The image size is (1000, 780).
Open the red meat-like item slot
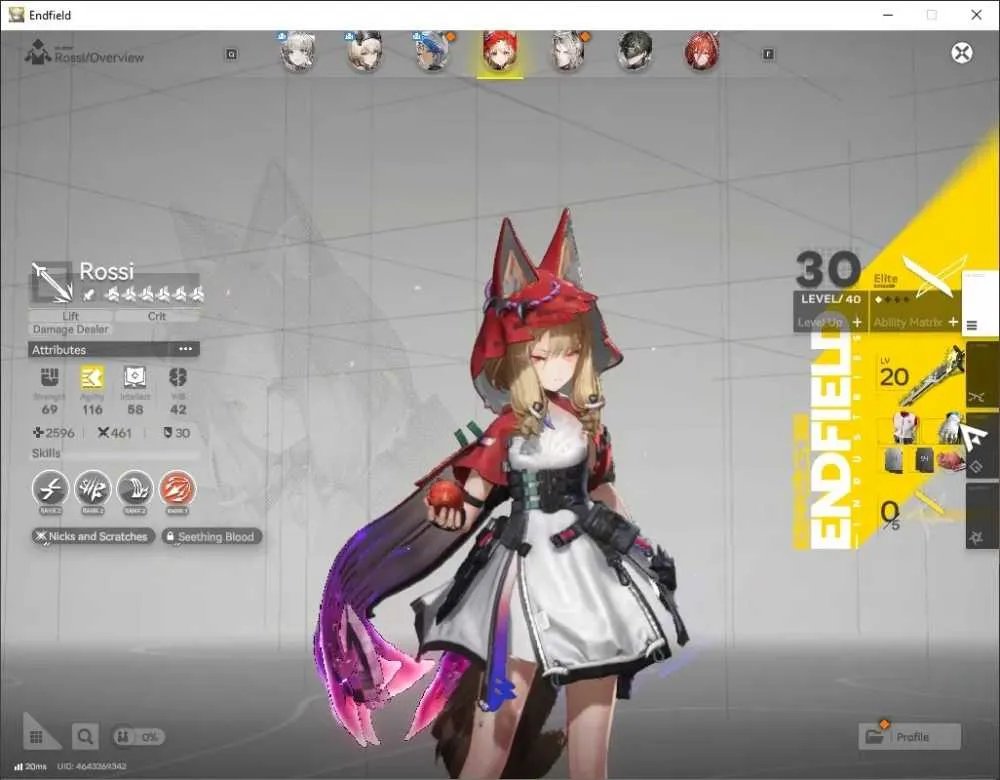point(950,460)
